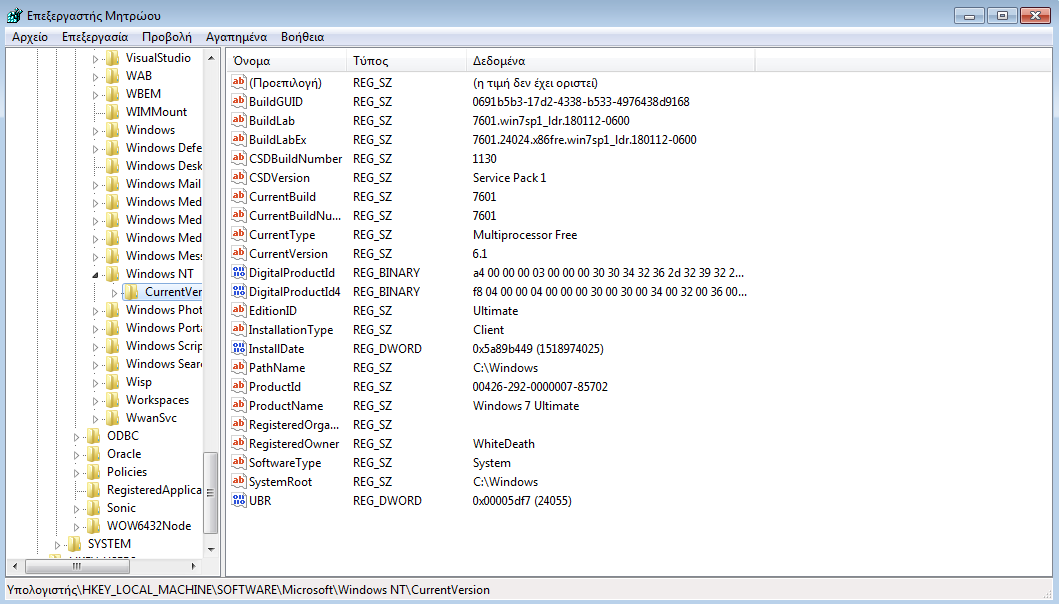Select the WAB key in tree
The image size is (1059, 604).
click(138, 76)
